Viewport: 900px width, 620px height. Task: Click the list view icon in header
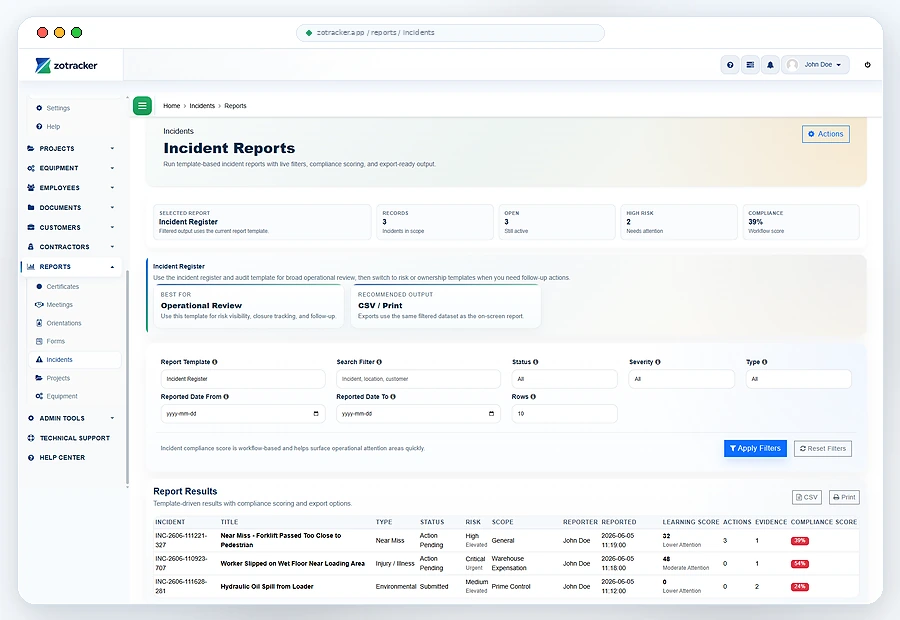[x=750, y=65]
